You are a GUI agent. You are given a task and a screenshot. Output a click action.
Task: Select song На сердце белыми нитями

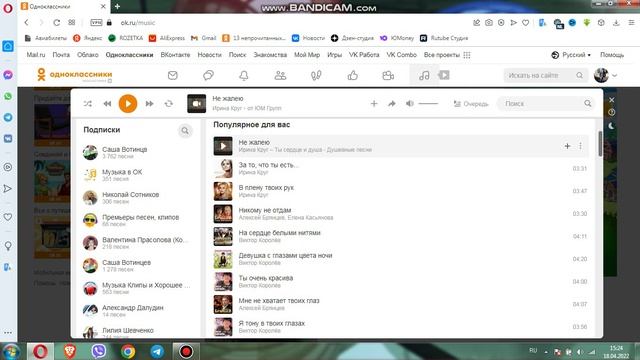(x=279, y=233)
